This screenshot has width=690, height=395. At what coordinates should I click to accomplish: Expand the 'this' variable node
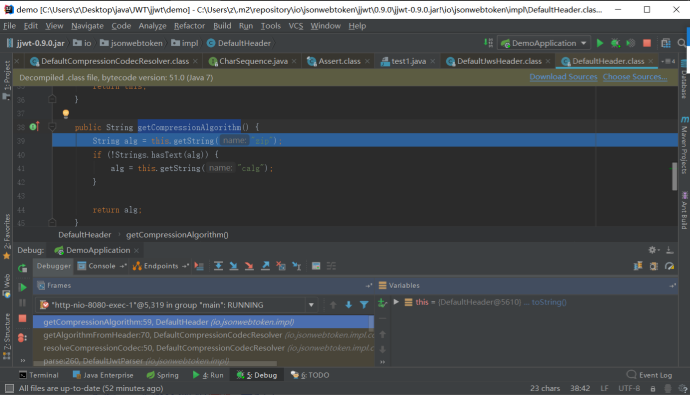tap(396, 302)
